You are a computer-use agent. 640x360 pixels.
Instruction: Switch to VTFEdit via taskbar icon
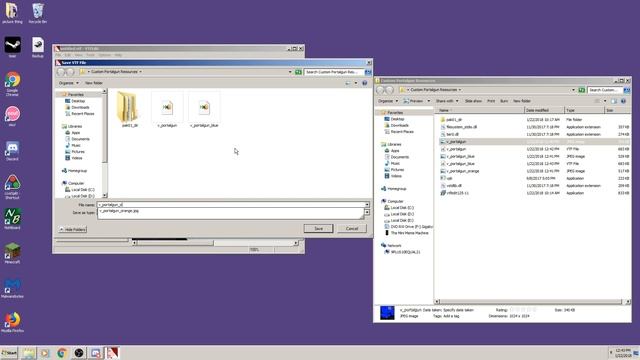click(x=113, y=353)
